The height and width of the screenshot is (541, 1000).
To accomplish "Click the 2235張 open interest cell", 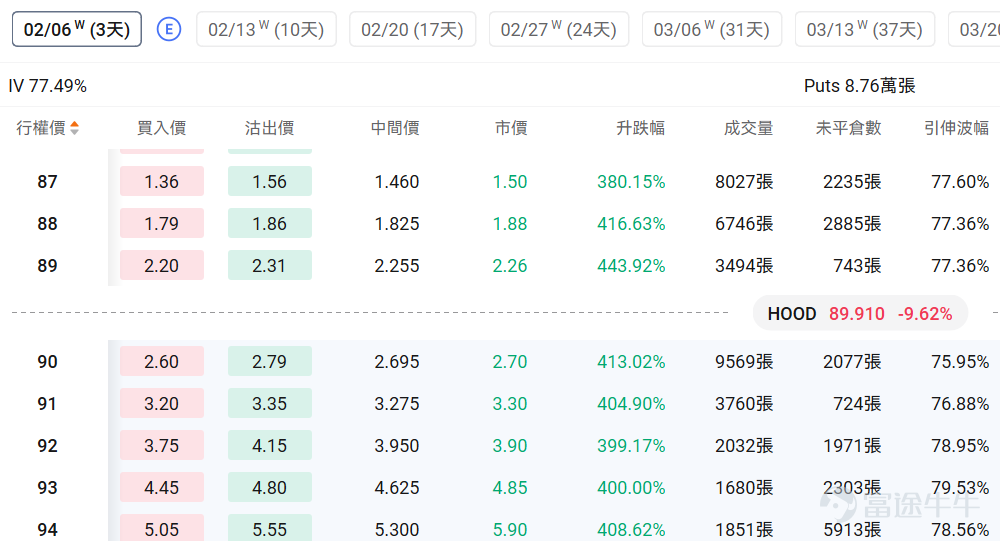I will (x=852, y=182).
